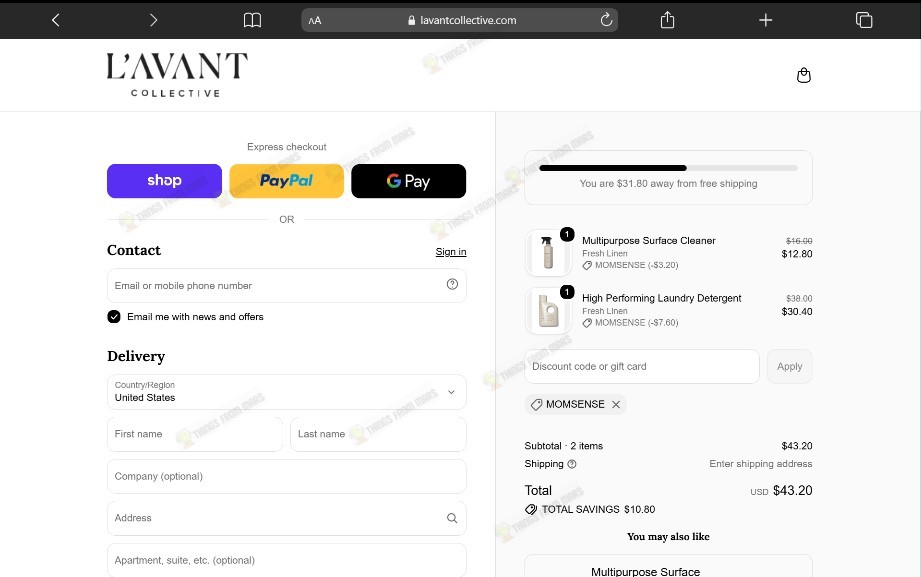
Task: Click the Discount code or gift card field
Action: [x=642, y=366]
